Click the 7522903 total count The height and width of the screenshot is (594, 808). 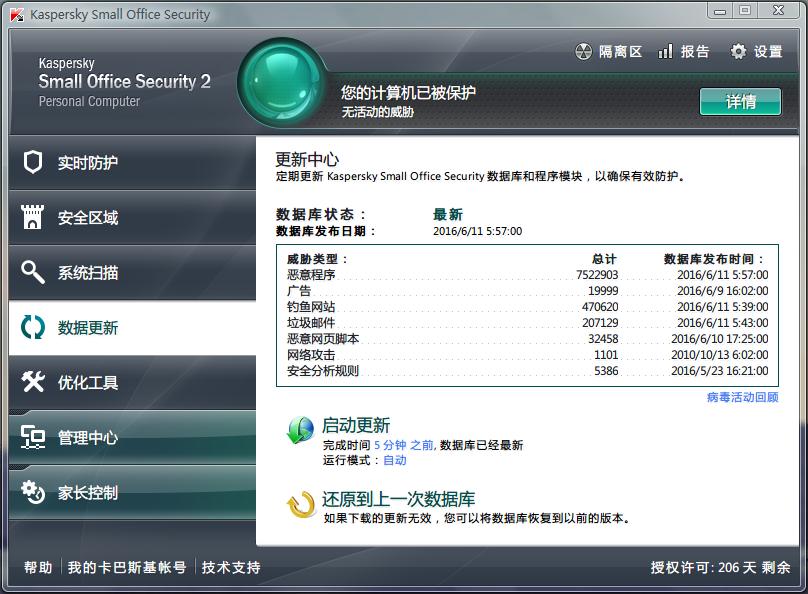pyautogui.click(x=597, y=275)
